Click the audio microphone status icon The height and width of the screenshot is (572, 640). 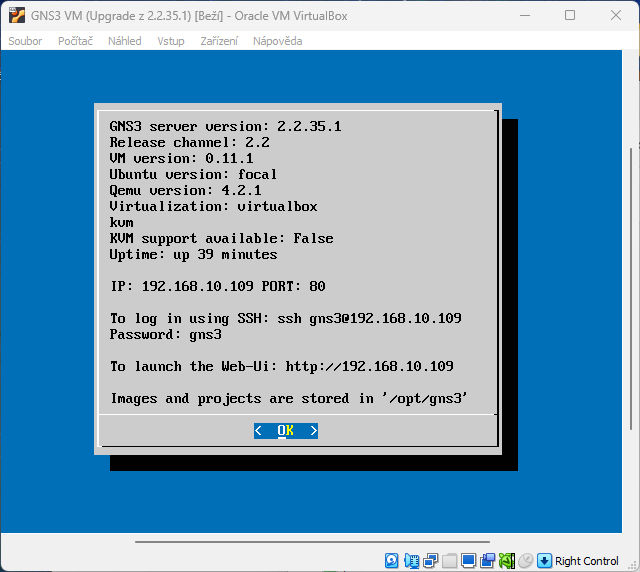tap(411, 561)
